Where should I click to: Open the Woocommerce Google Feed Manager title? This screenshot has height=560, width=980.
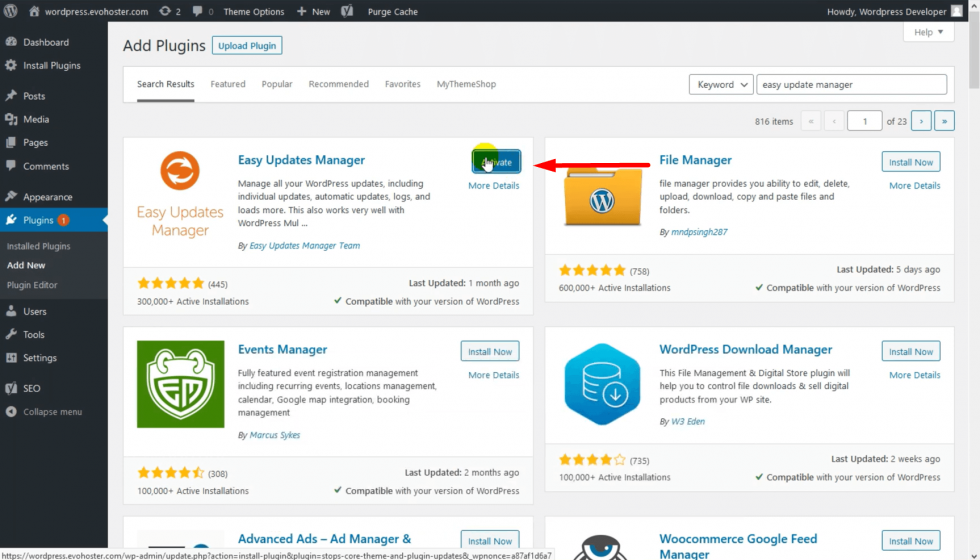pyautogui.click(x=738, y=546)
